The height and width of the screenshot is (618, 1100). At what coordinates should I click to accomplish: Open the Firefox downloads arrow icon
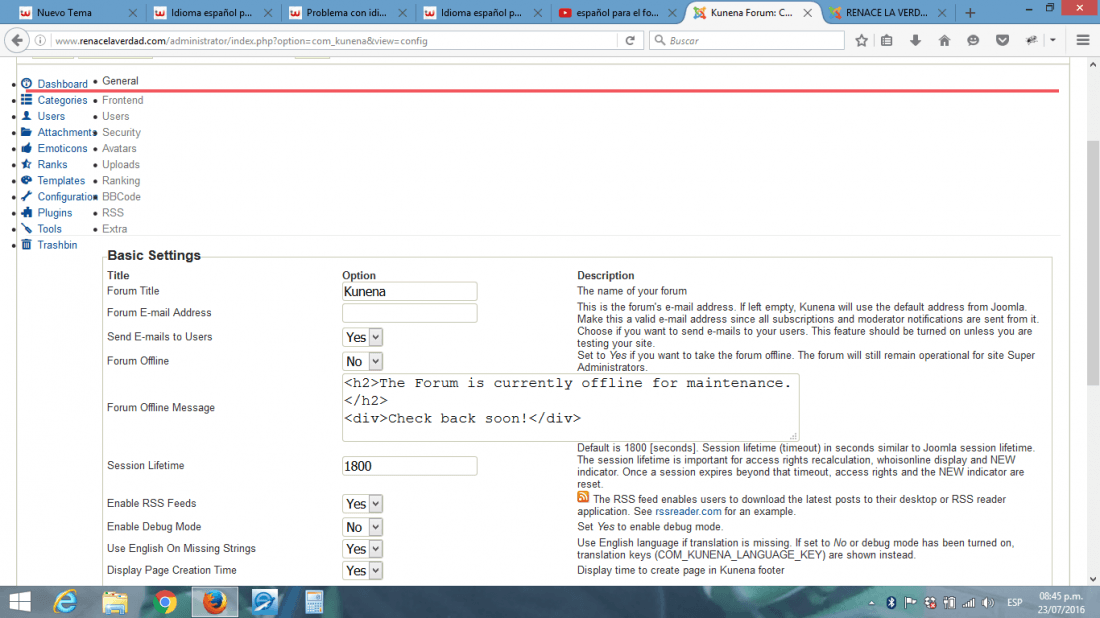[x=915, y=41]
